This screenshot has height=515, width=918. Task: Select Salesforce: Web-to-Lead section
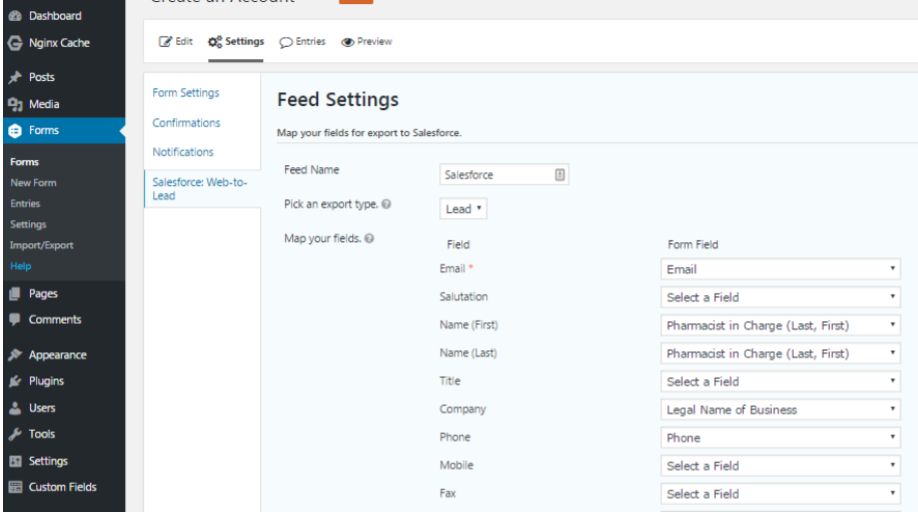200,189
